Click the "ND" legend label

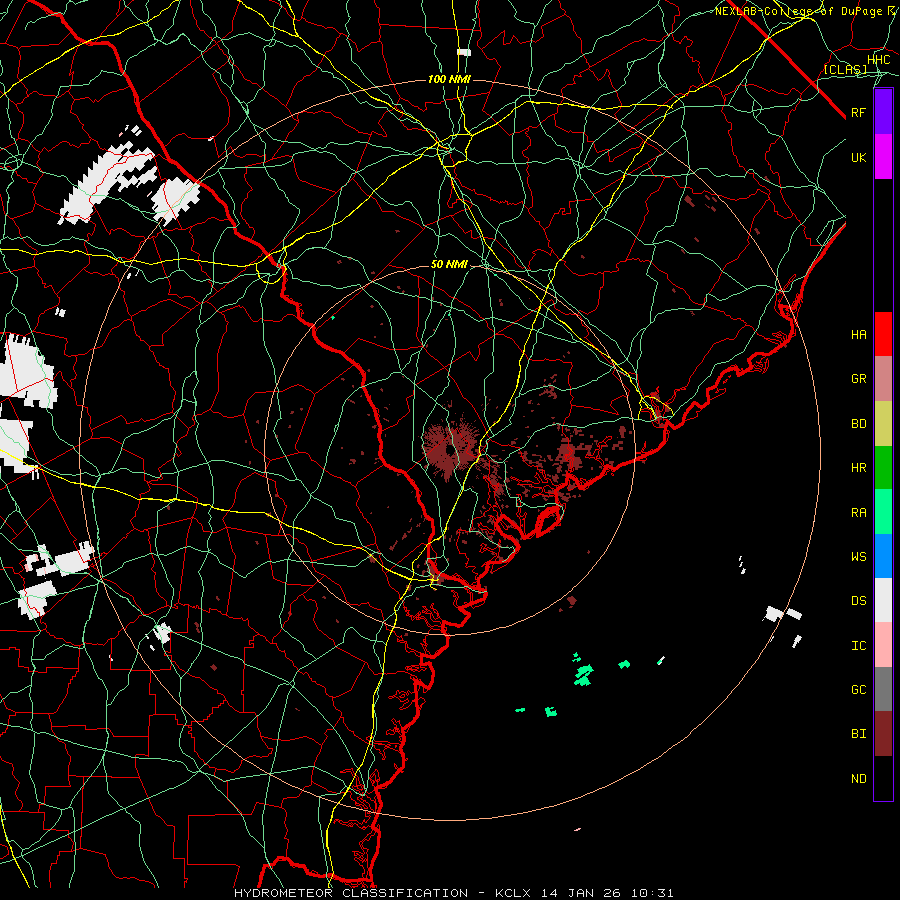858,779
